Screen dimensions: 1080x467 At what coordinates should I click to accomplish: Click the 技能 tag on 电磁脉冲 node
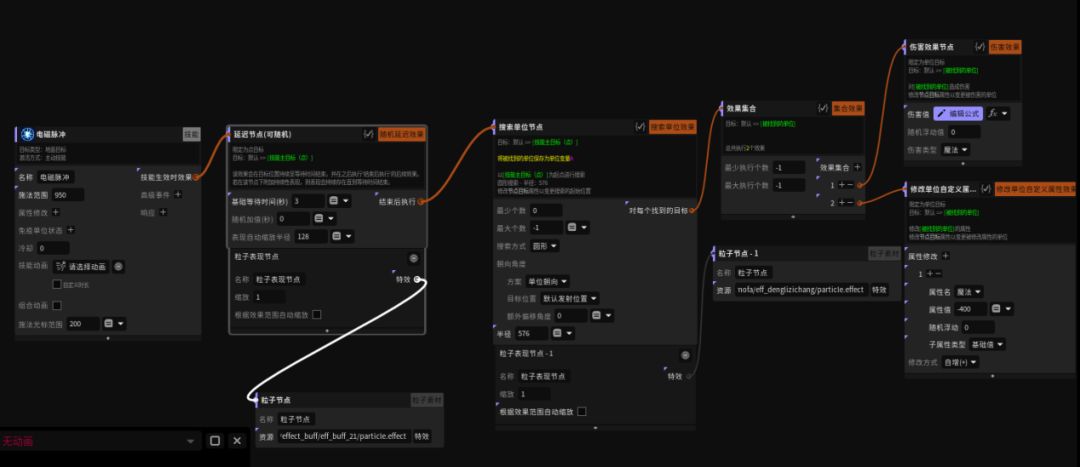191,134
